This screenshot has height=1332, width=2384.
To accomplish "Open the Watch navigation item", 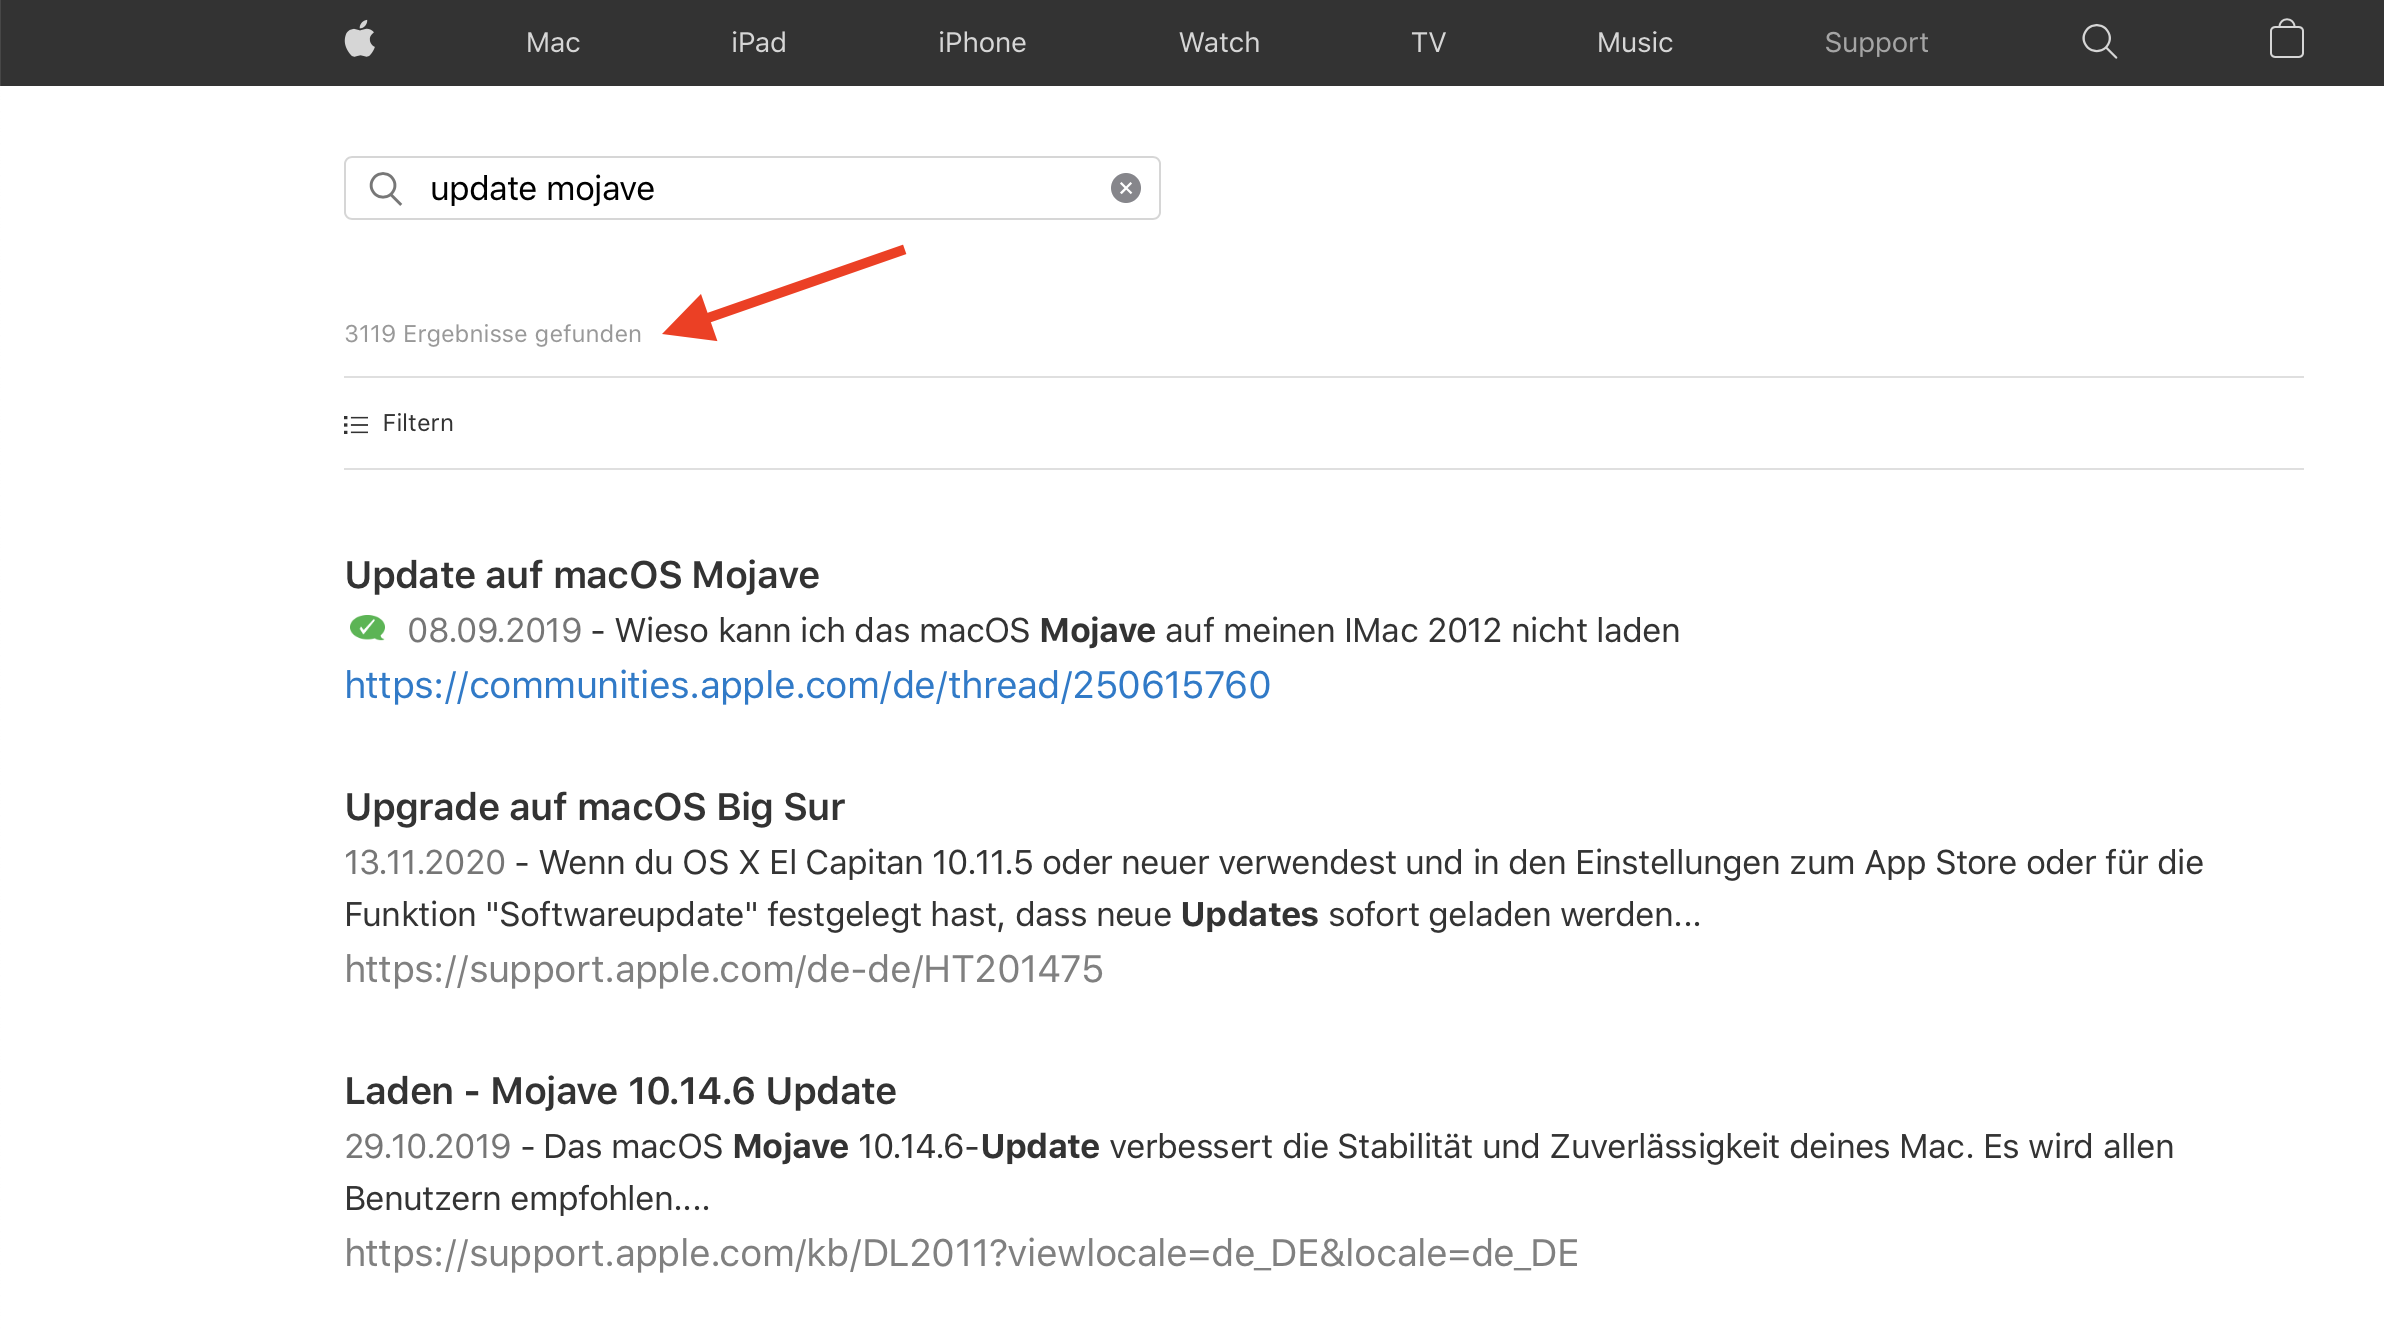I will 1219,42.
